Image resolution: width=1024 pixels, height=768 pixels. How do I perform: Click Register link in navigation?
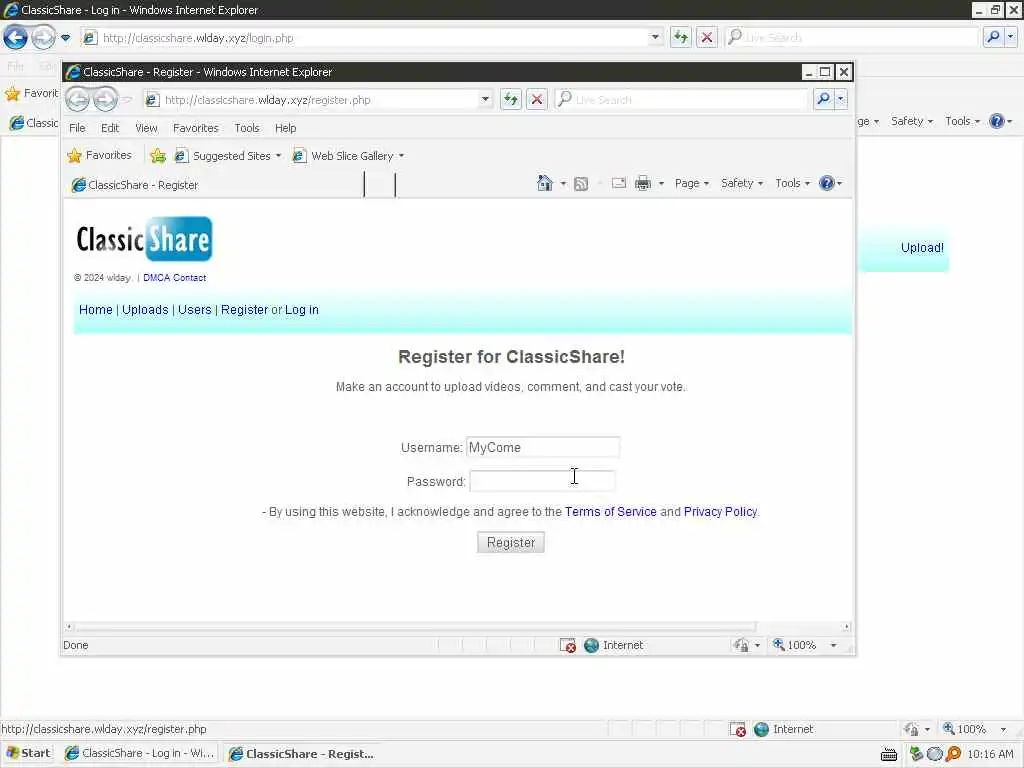244,310
